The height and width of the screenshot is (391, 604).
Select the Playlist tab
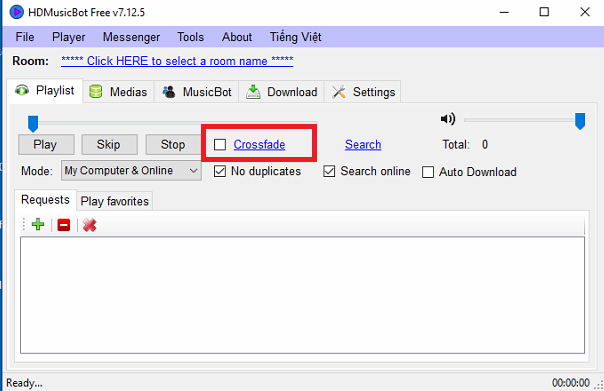coord(45,91)
